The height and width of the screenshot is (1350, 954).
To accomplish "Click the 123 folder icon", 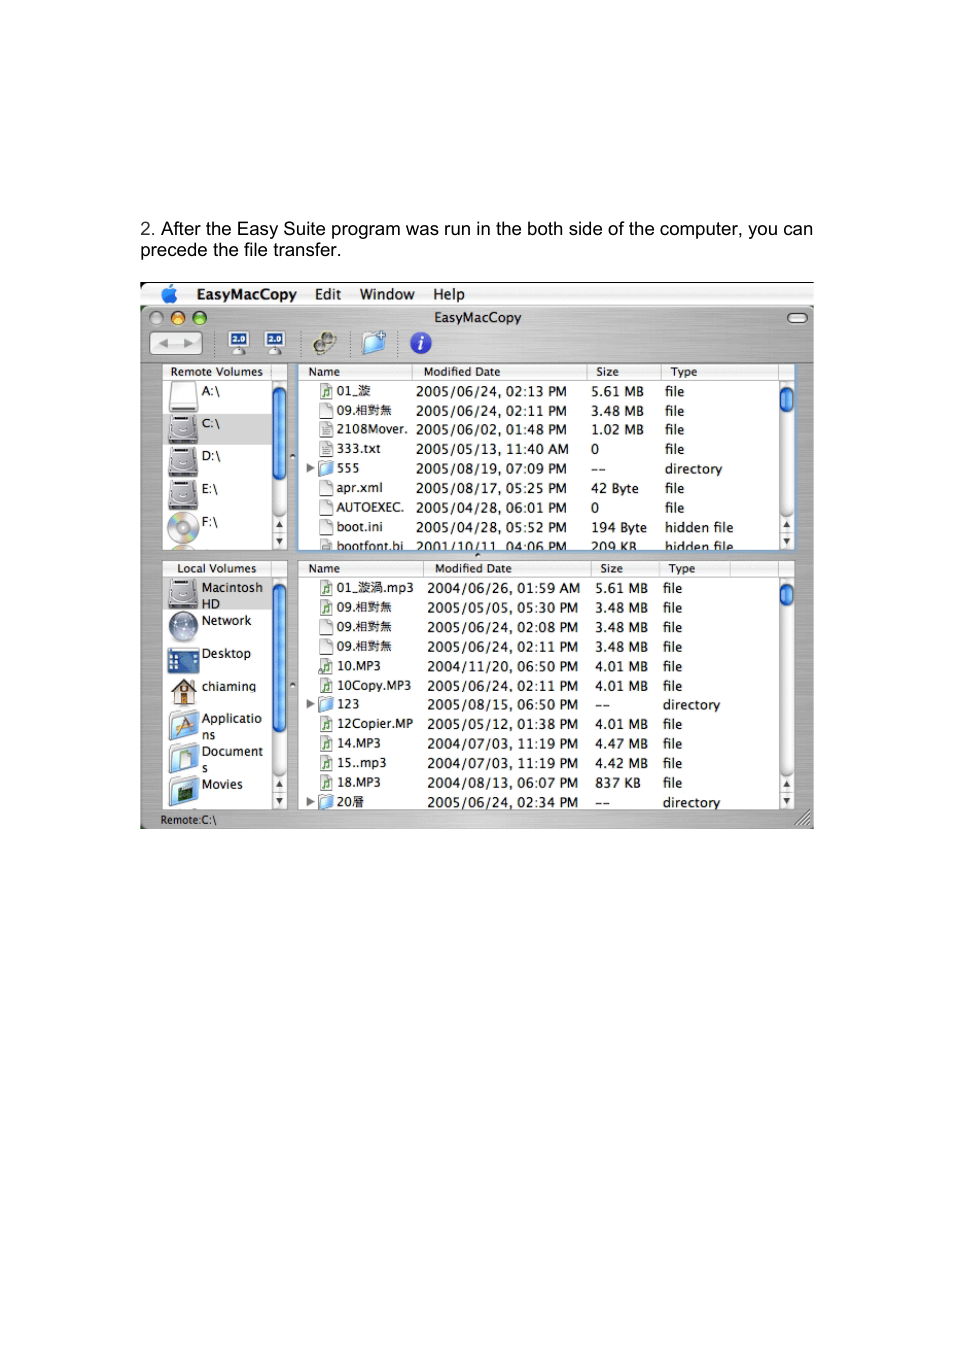I will (326, 704).
